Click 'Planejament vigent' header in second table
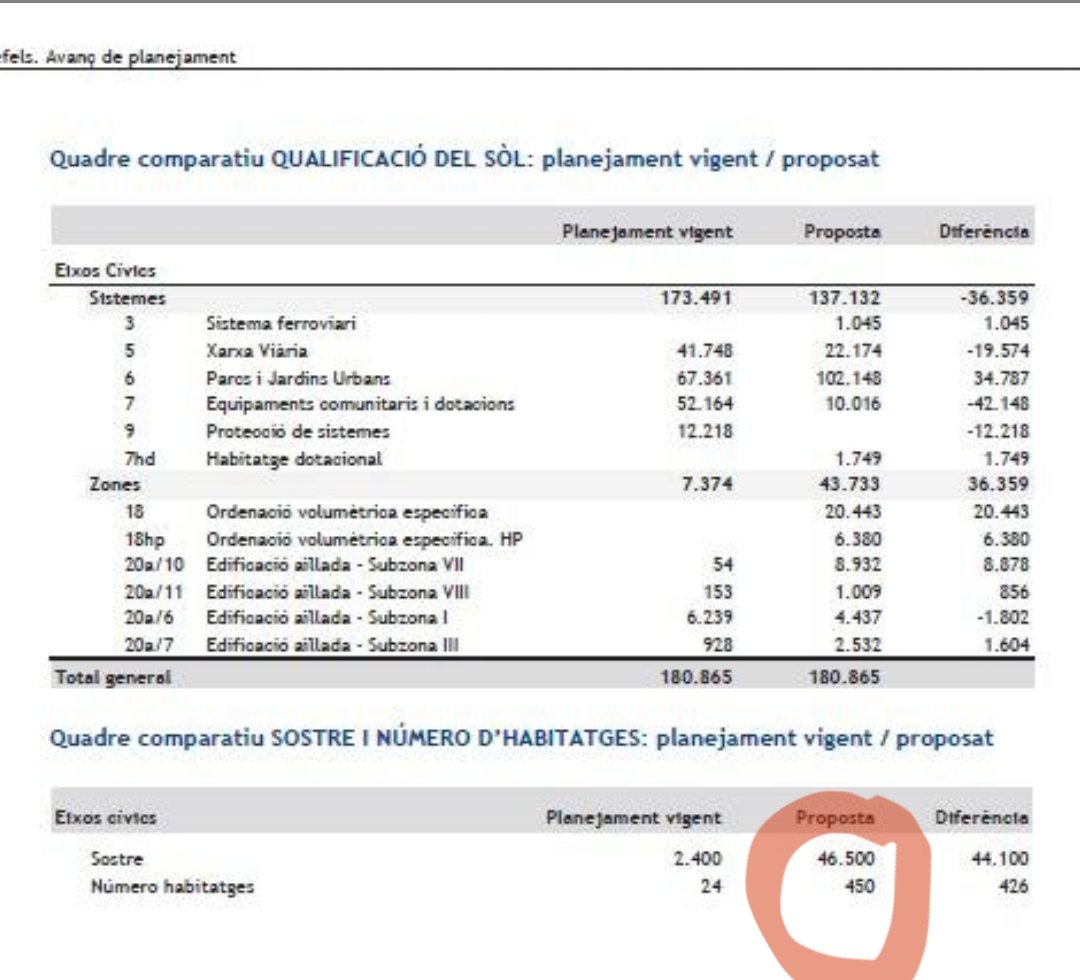Screen dimensions: 1080x980 [634, 818]
